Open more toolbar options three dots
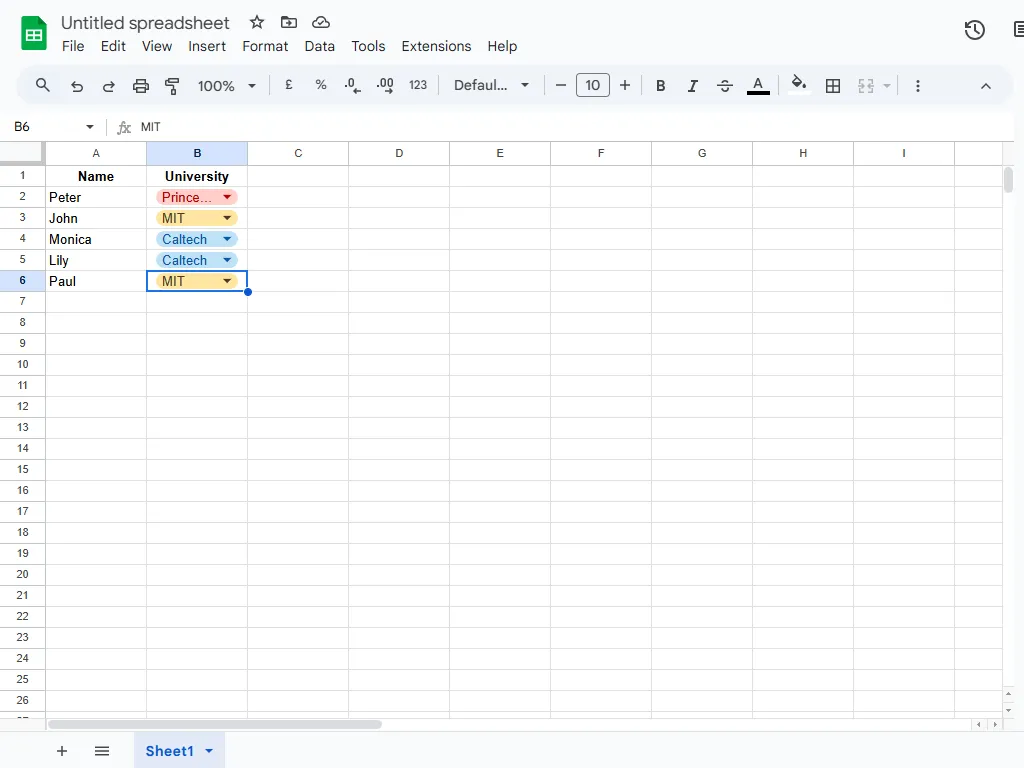The height and width of the screenshot is (768, 1024). (x=918, y=86)
